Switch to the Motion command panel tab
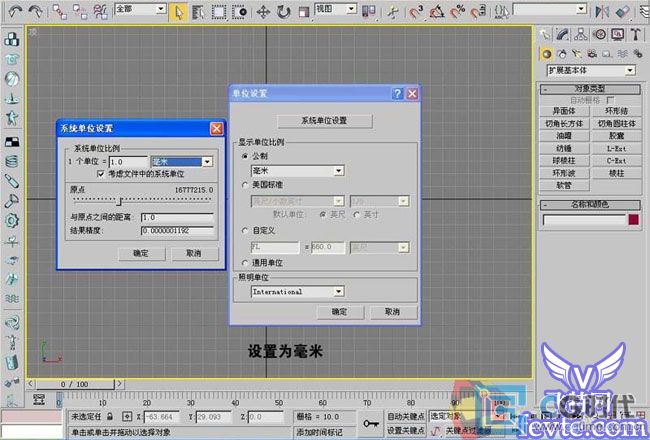Screen dimensions: 650x440 point(599,34)
